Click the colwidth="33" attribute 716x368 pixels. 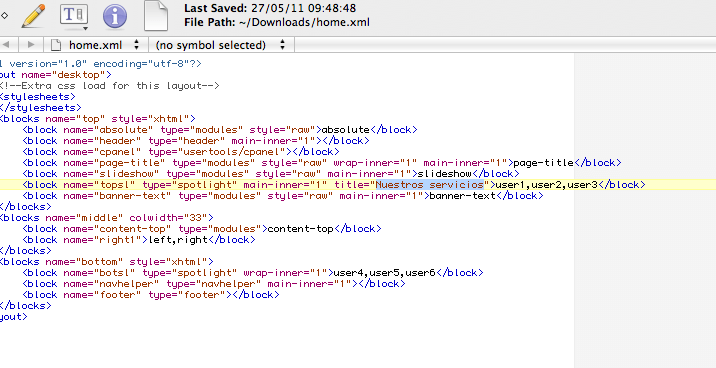pos(168,218)
